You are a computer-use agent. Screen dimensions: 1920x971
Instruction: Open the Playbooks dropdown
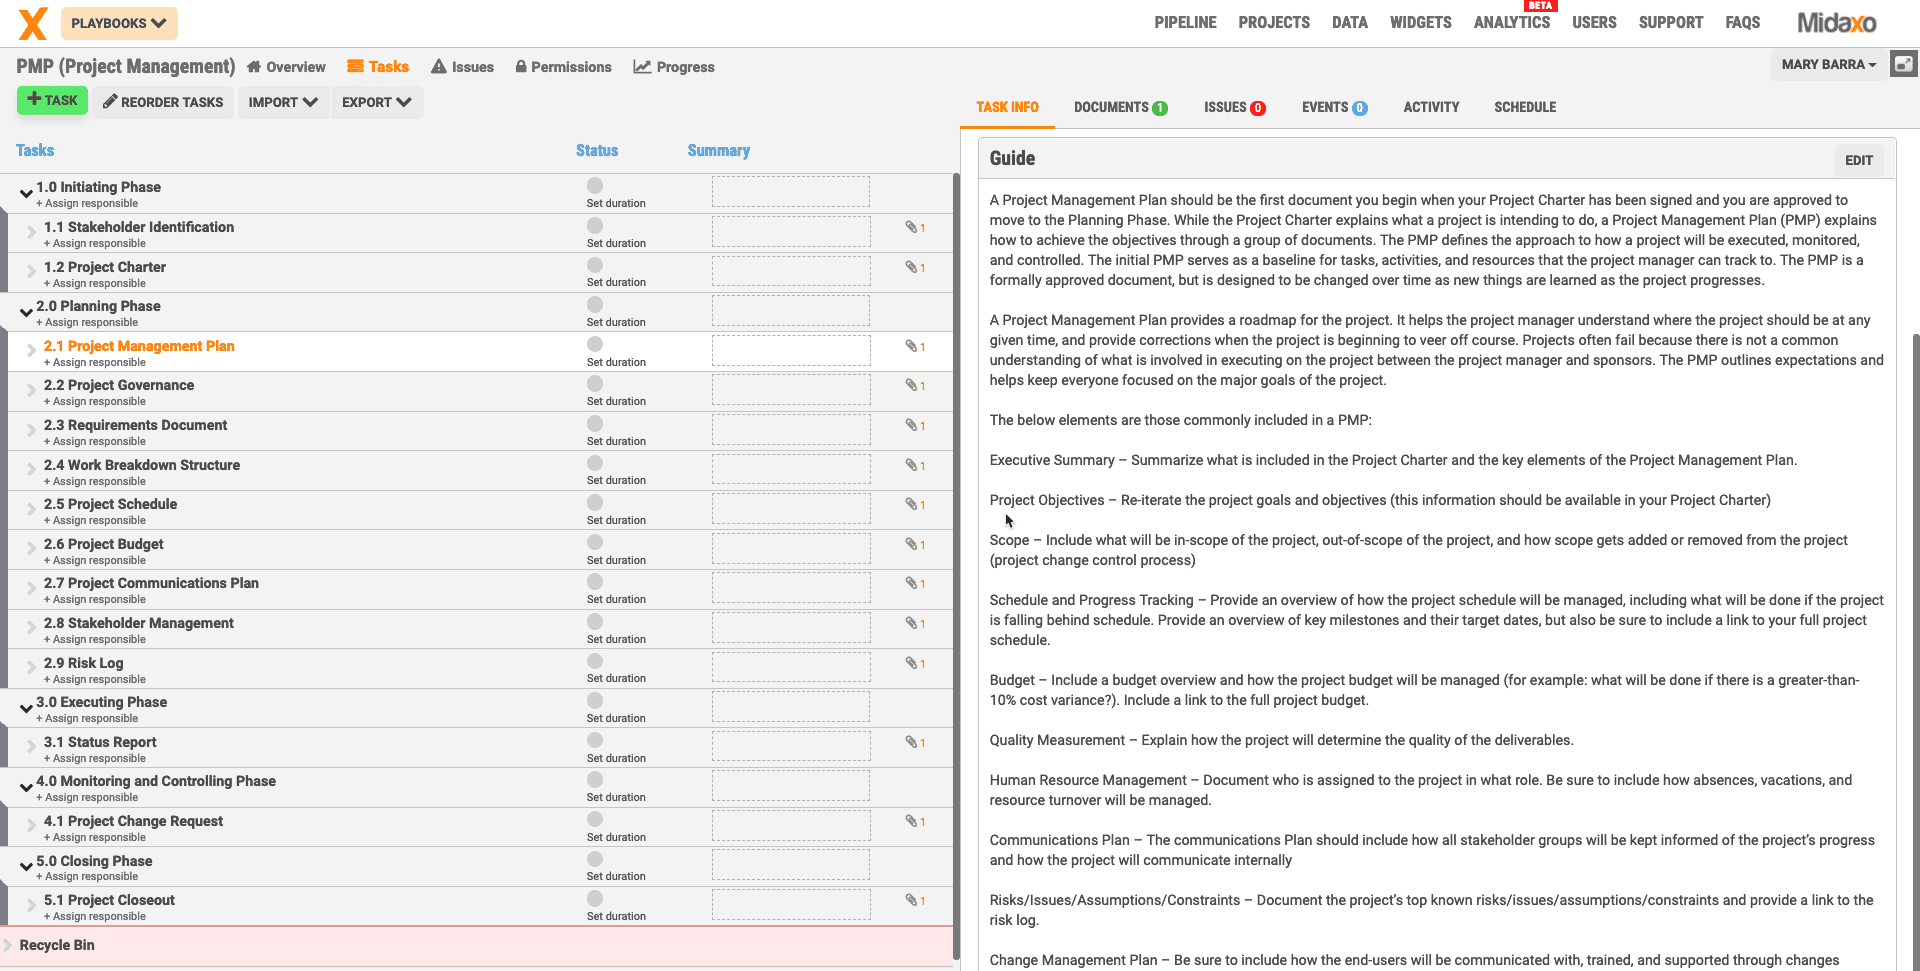119,23
